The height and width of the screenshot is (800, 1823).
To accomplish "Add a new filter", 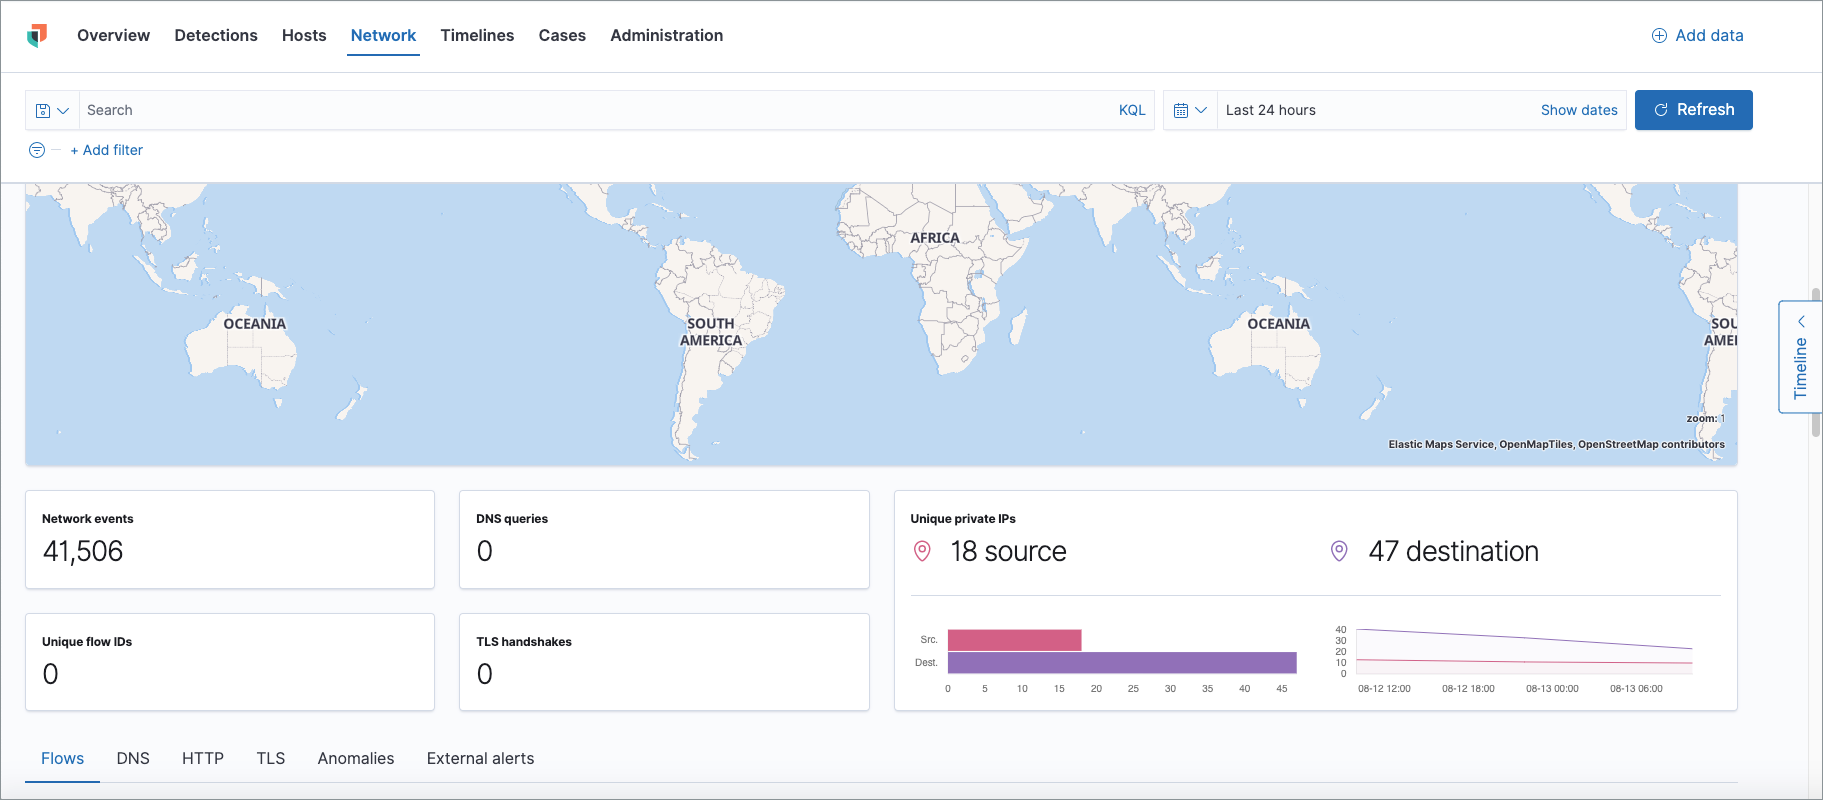I will (107, 150).
